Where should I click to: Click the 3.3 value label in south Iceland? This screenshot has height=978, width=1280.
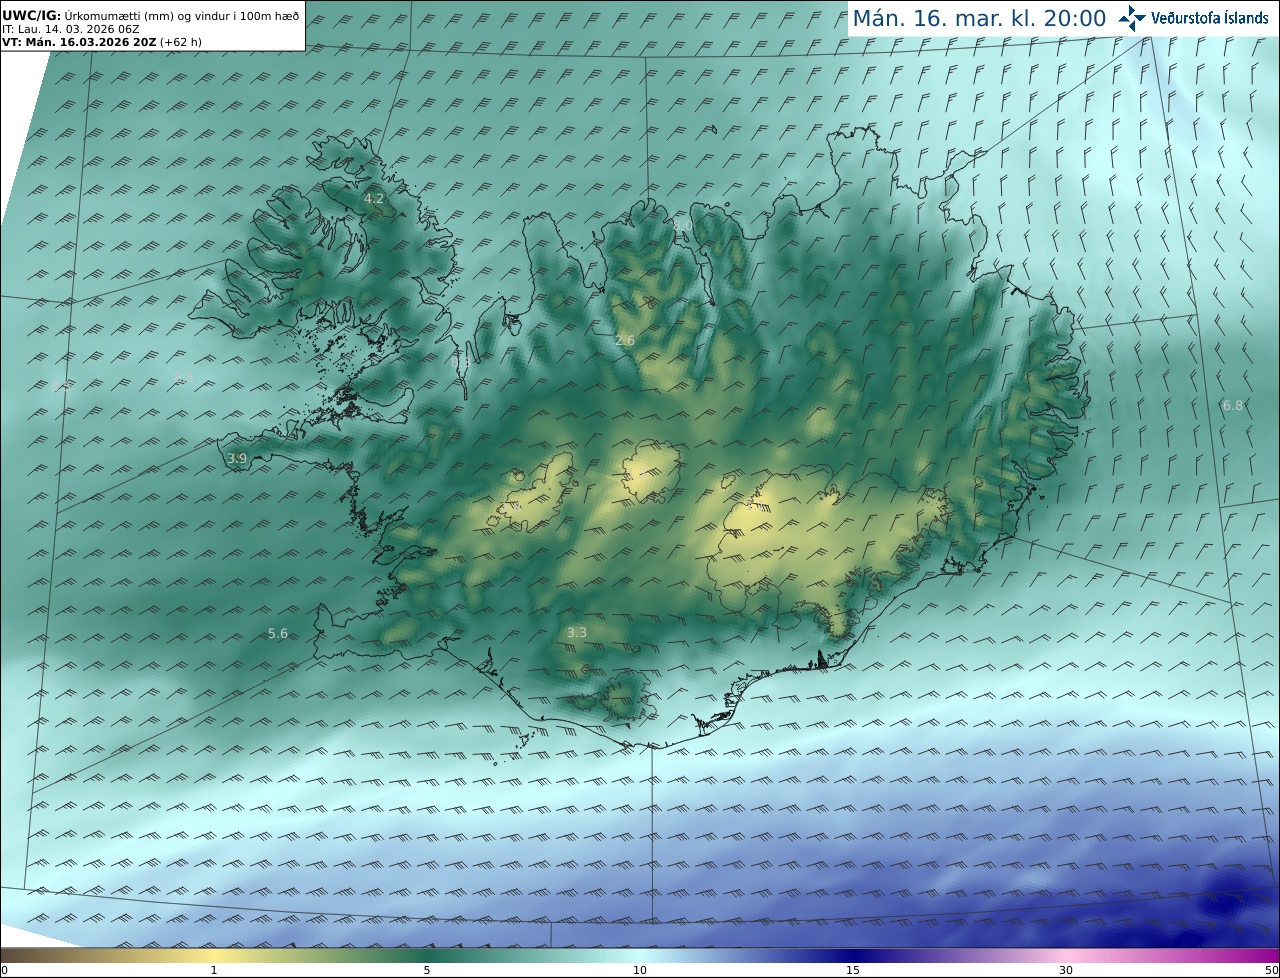577,633
